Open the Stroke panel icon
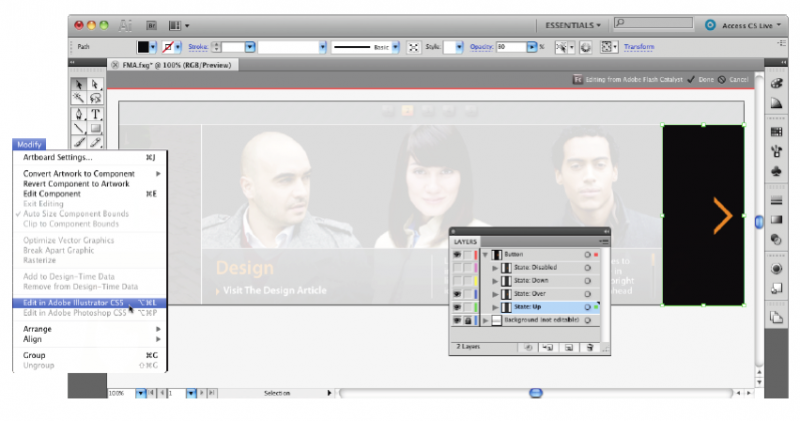800x421 pixels. (777, 200)
